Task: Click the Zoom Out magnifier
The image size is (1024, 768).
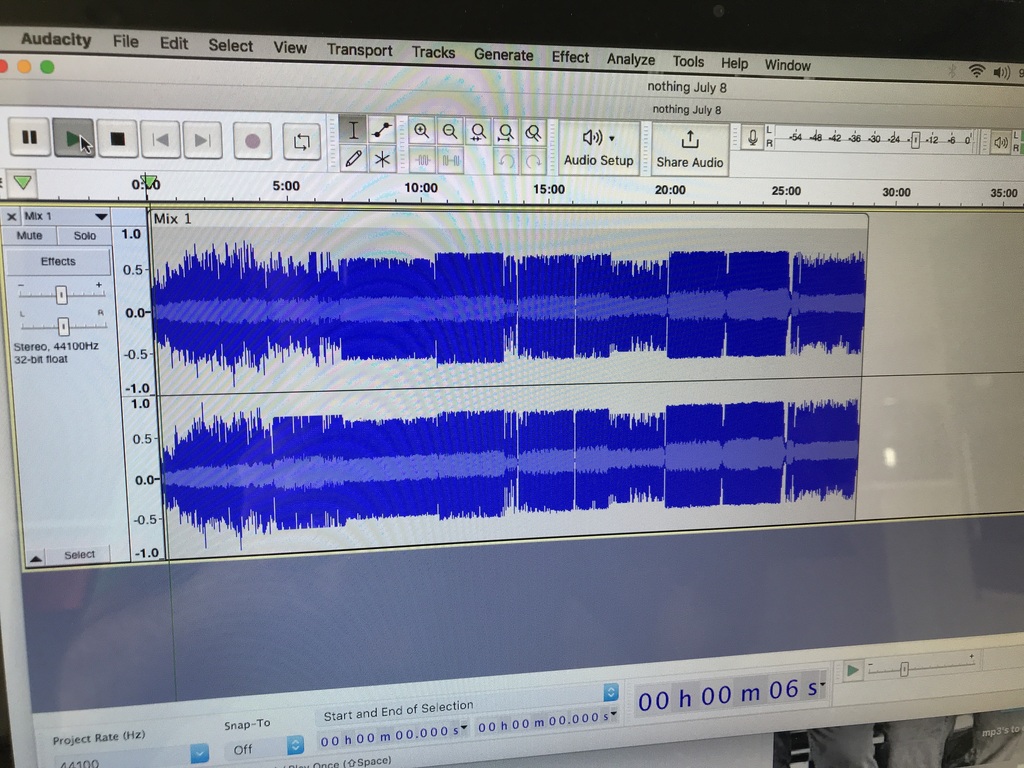Action: (x=450, y=132)
